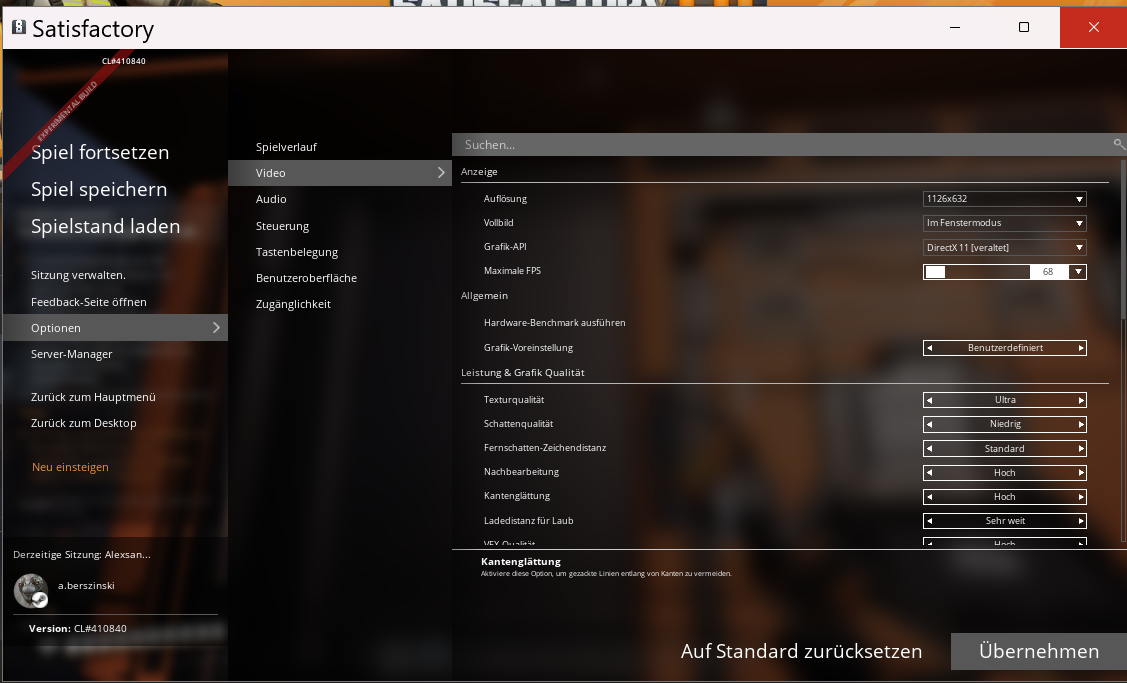Decrease Nachbearbeitung with left arrow
1127x683 pixels.
pos(929,473)
